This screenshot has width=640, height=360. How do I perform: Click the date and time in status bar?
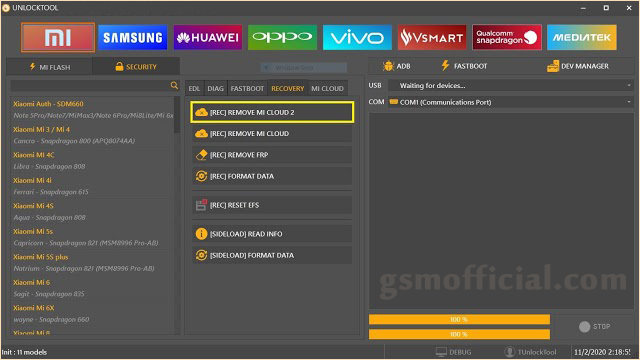tap(602, 352)
